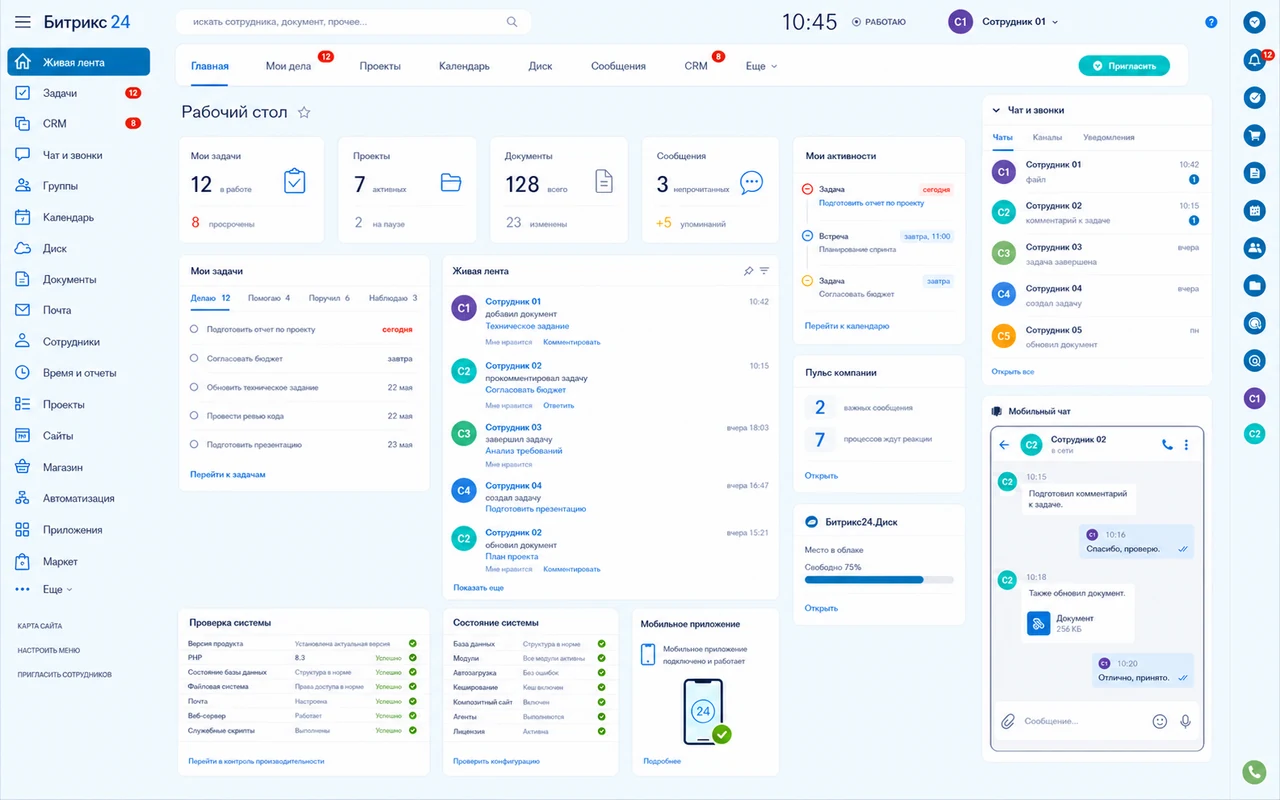Open the hamburger menu beside the Битрикс24 logo
The height and width of the screenshot is (800, 1280).
(x=23, y=22)
